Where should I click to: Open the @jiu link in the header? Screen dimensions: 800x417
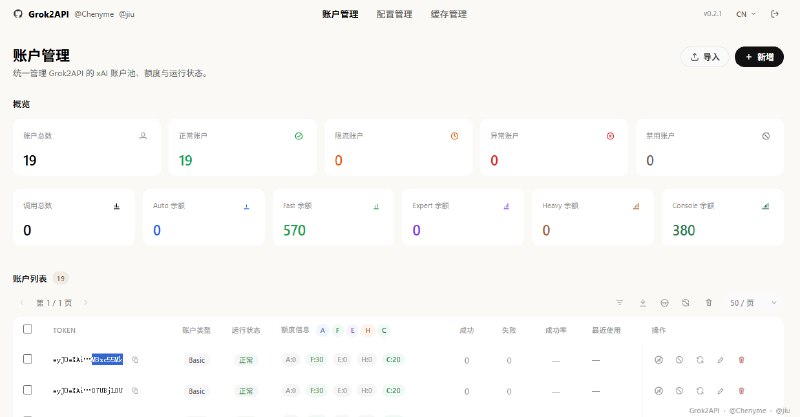click(x=127, y=14)
